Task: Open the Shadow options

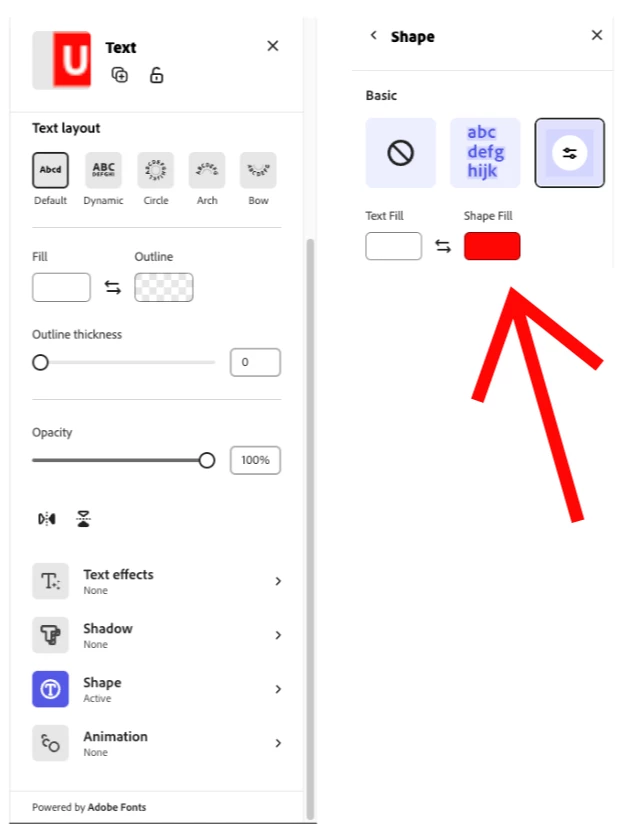Action: (x=157, y=635)
